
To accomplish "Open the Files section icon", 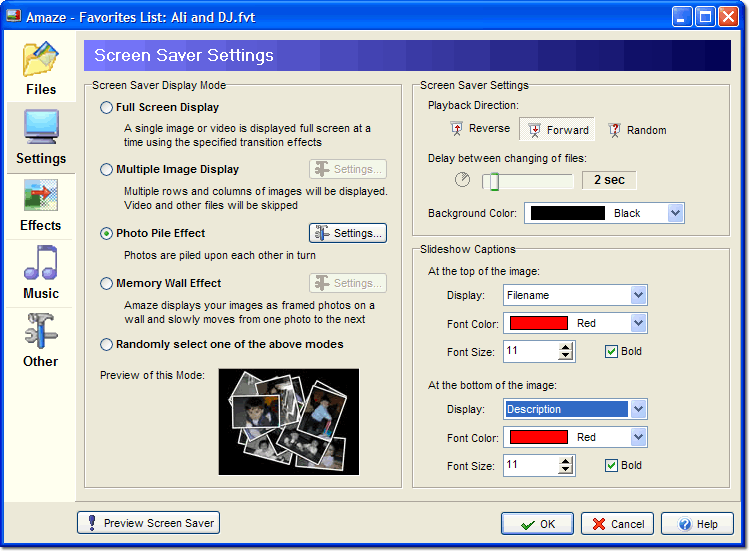I will [40, 59].
